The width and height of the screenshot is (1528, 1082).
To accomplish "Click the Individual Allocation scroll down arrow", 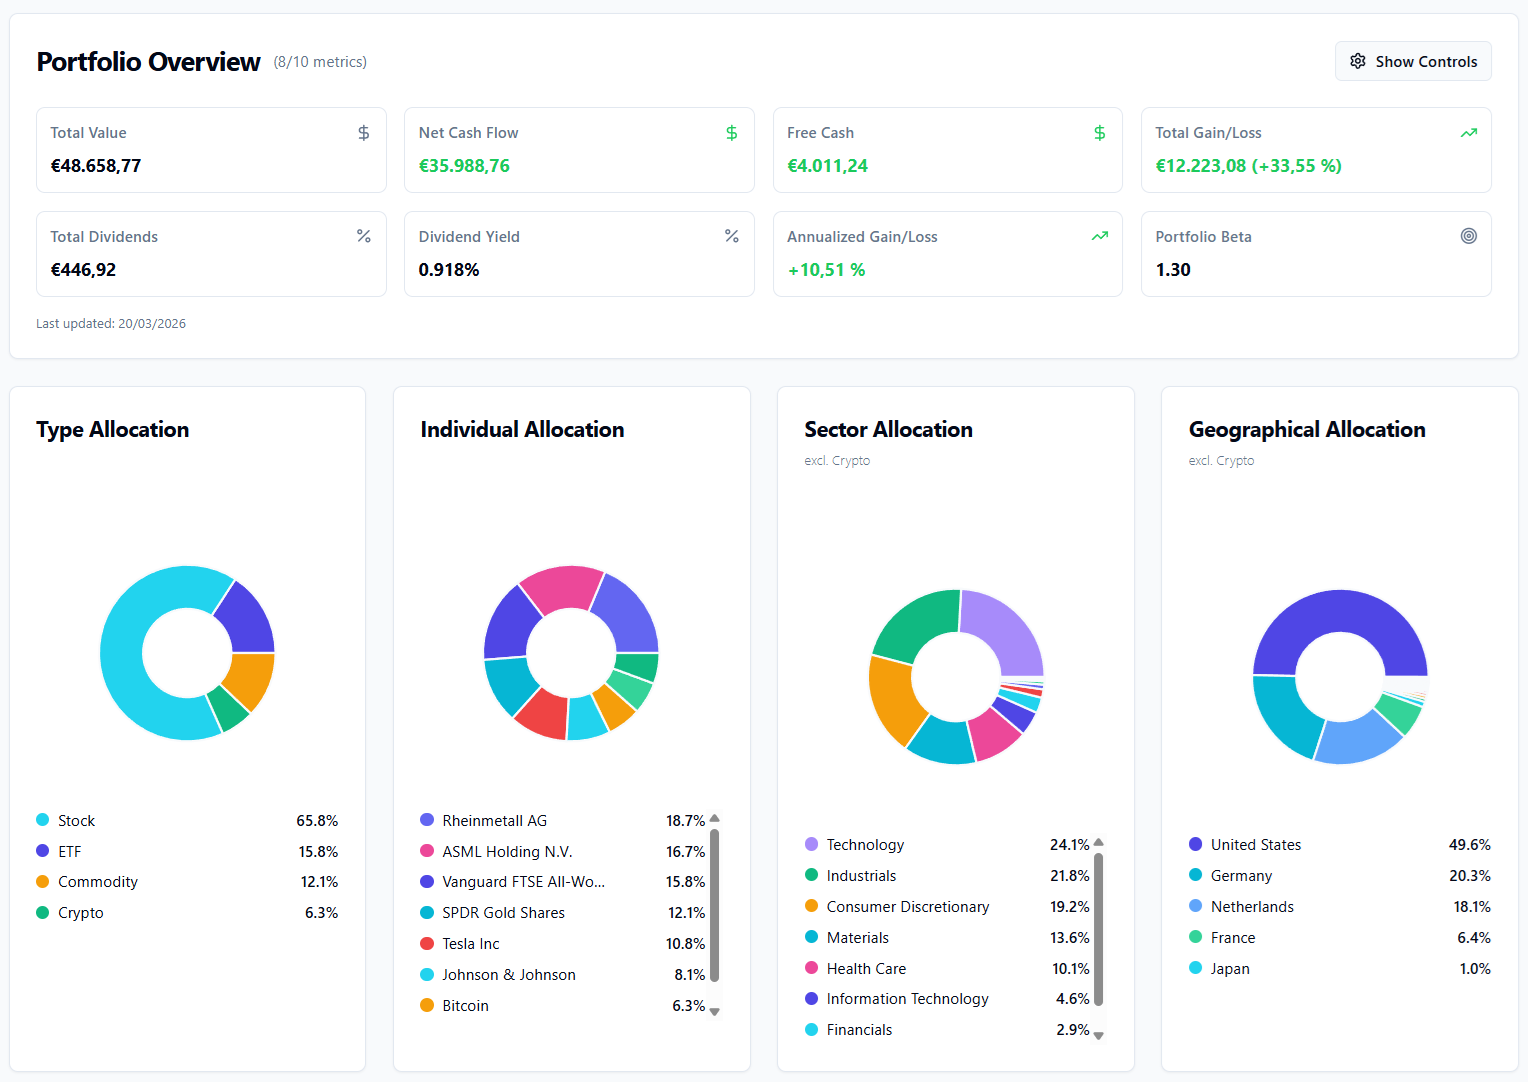I will tap(714, 1012).
